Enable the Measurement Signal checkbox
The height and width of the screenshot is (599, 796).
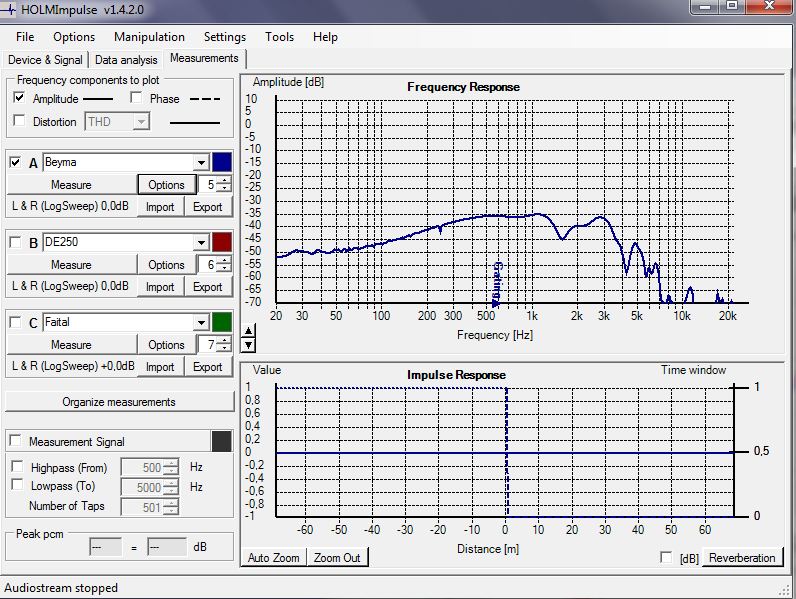pos(16,441)
